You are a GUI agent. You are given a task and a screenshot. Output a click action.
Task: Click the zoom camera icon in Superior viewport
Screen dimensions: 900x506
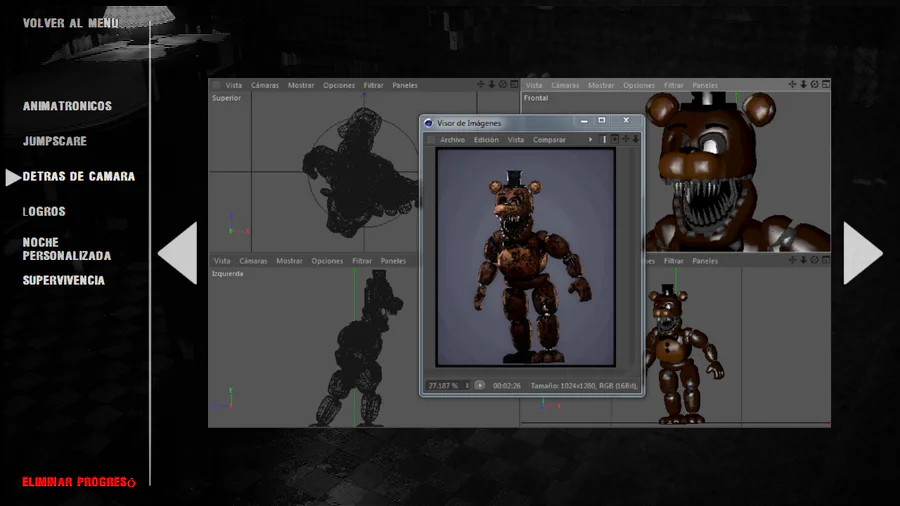click(491, 84)
